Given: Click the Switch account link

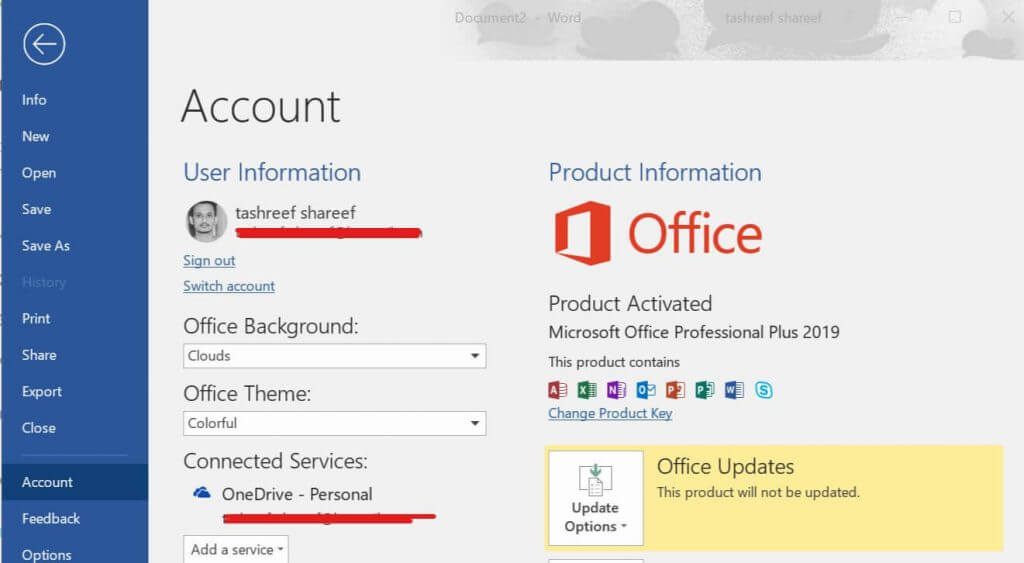Looking at the screenshot, I should pyautogui.click(x=229, y=286).
